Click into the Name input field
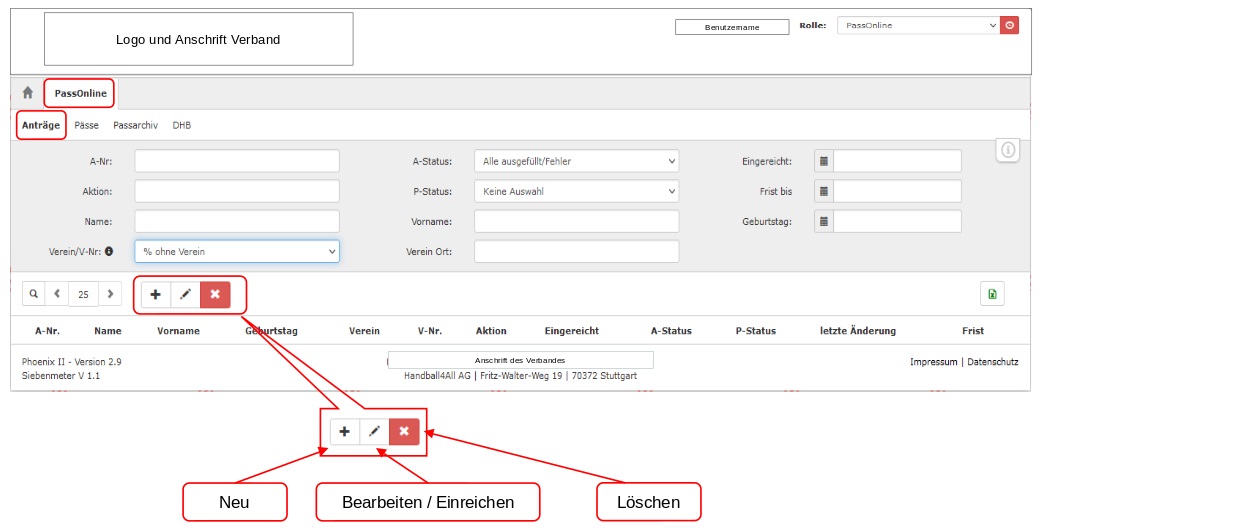This screenshot has width=1234, height=531. pyautogui.click(x=237, y=221)
